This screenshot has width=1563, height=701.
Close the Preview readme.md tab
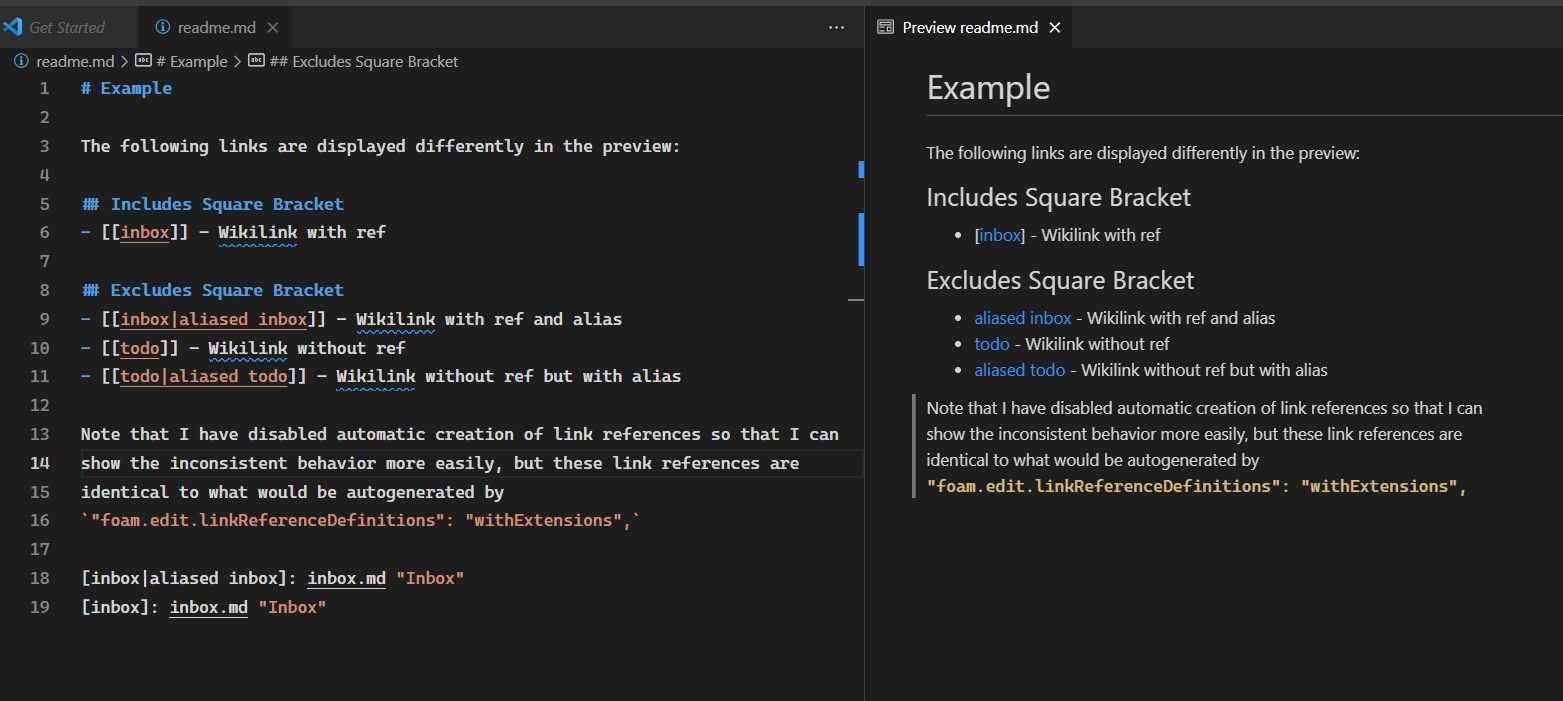[1054, 28]
